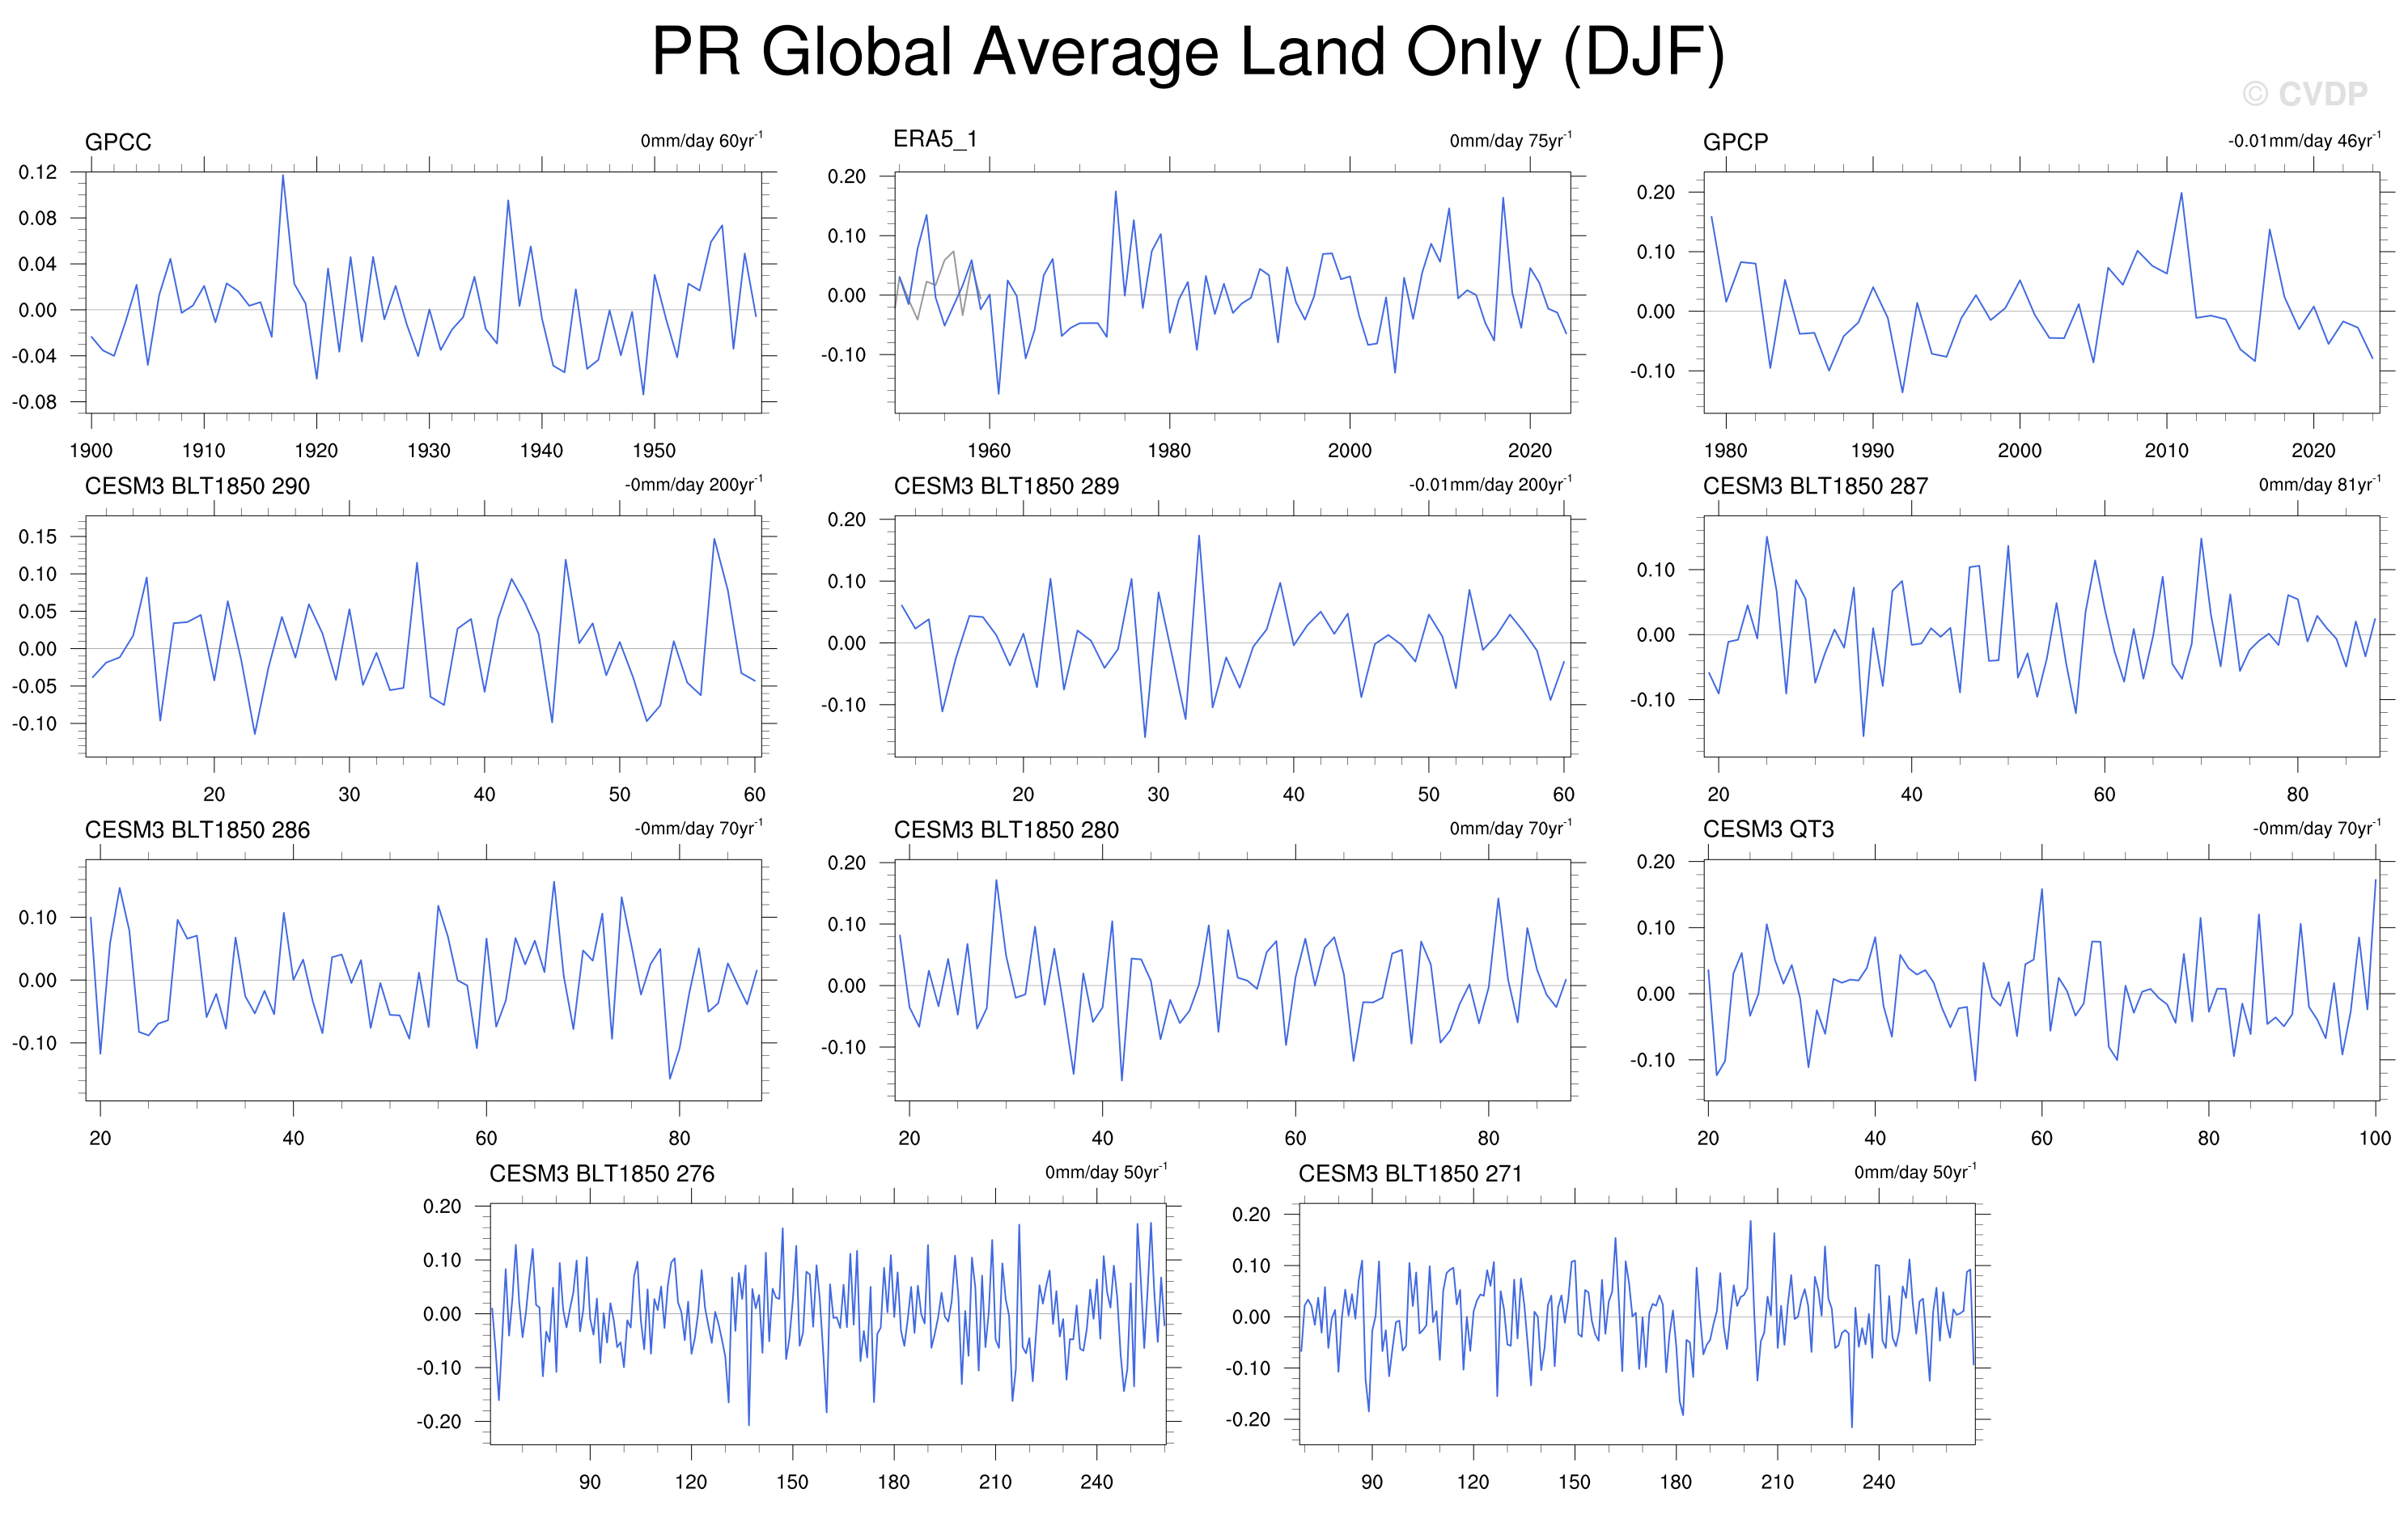Click the 2000 tick label in ERA5_1 plot

tap(1349, 451)
